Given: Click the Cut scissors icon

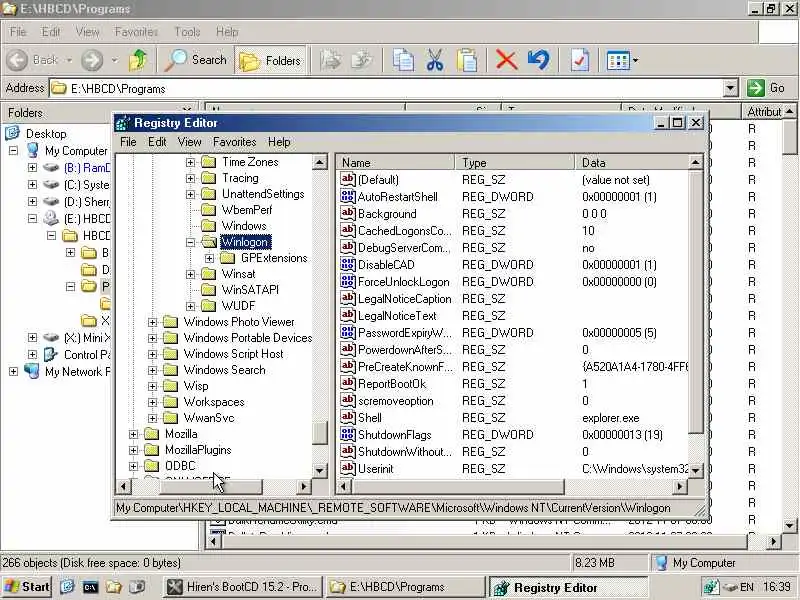Looking at the screenshot, I should 435,60.
